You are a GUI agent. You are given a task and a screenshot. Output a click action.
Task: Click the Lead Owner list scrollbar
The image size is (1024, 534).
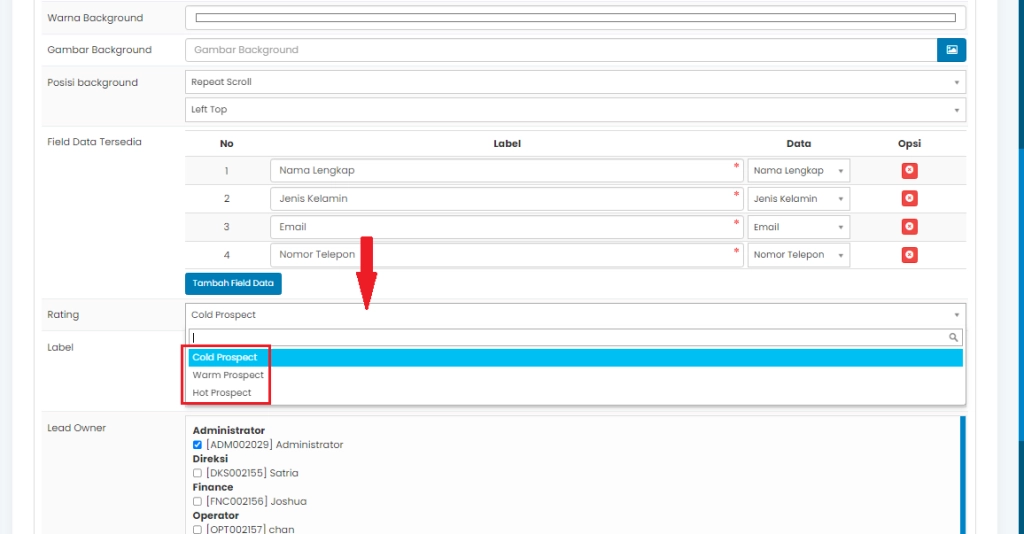[963, 475]
